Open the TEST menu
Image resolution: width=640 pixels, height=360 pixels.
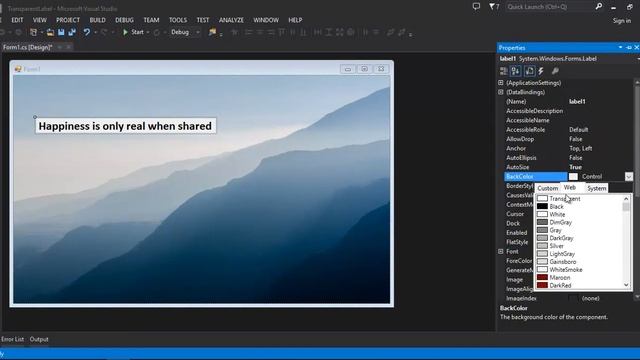202,20
